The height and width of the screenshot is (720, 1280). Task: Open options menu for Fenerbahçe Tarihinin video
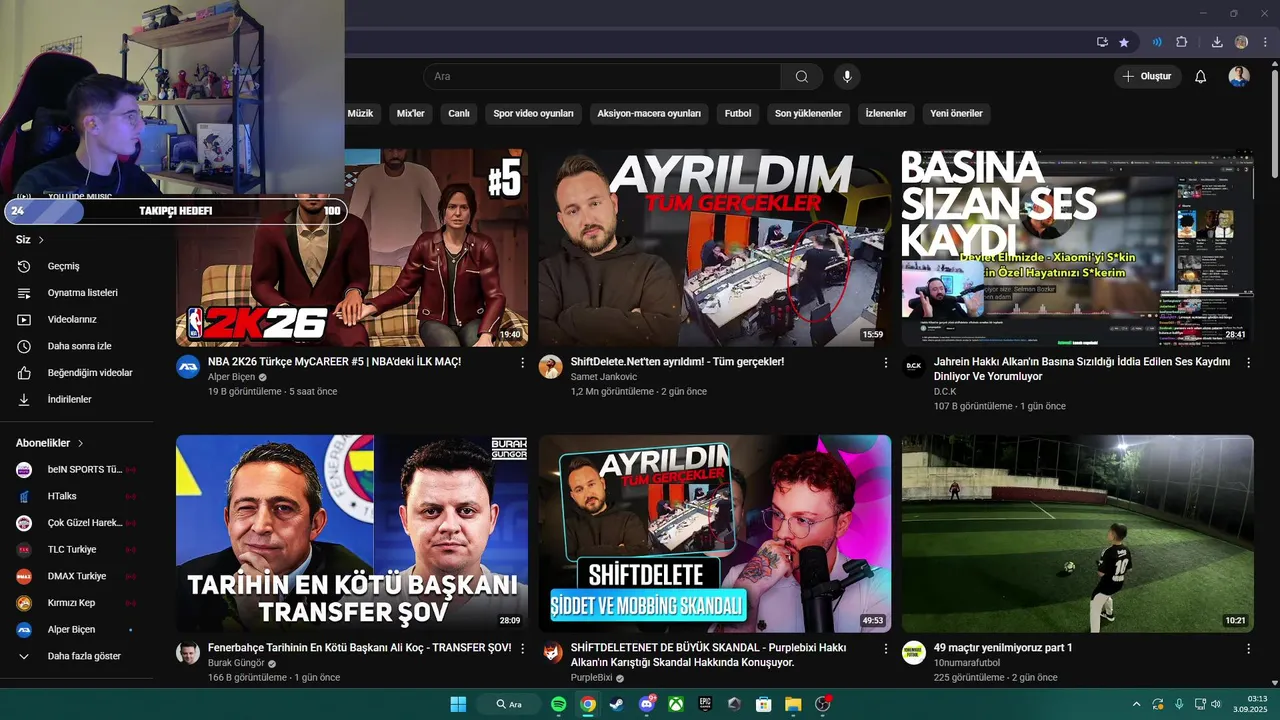(x=522, y=649)
